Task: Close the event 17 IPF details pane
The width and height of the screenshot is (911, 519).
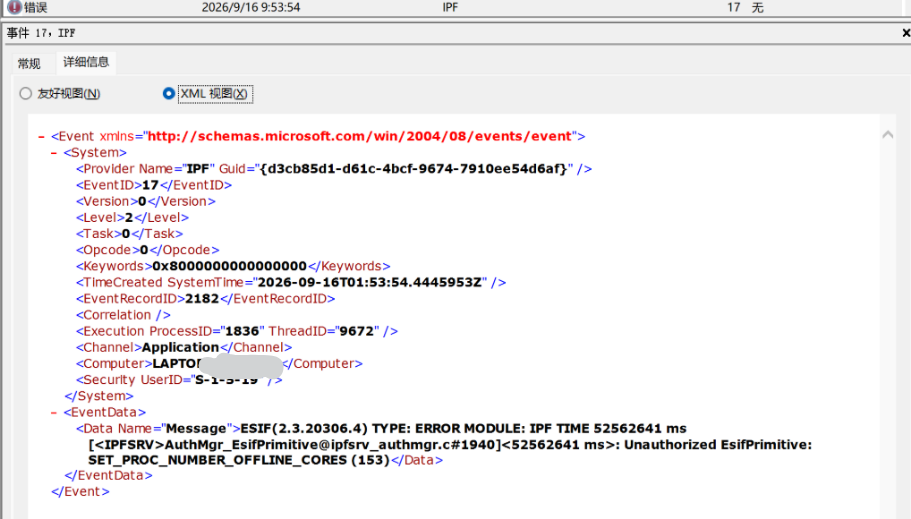Action: click(906, 33)
